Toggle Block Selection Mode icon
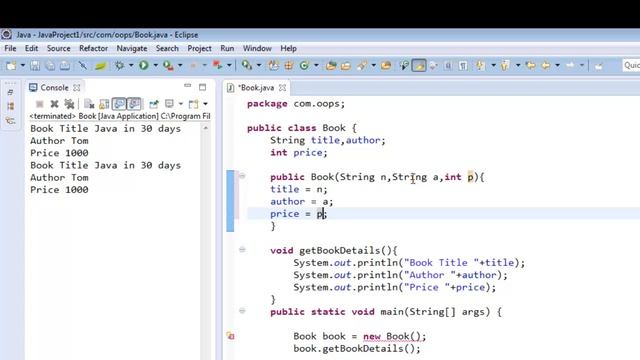Image resolution: width=640 pixels, height=360 pixels. 448,65
